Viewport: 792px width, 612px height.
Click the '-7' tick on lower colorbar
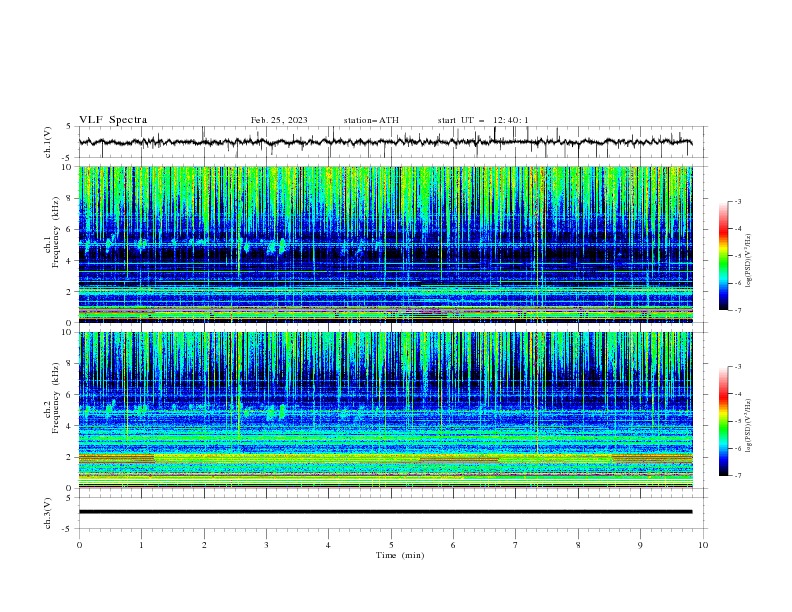tap(737, 476)
